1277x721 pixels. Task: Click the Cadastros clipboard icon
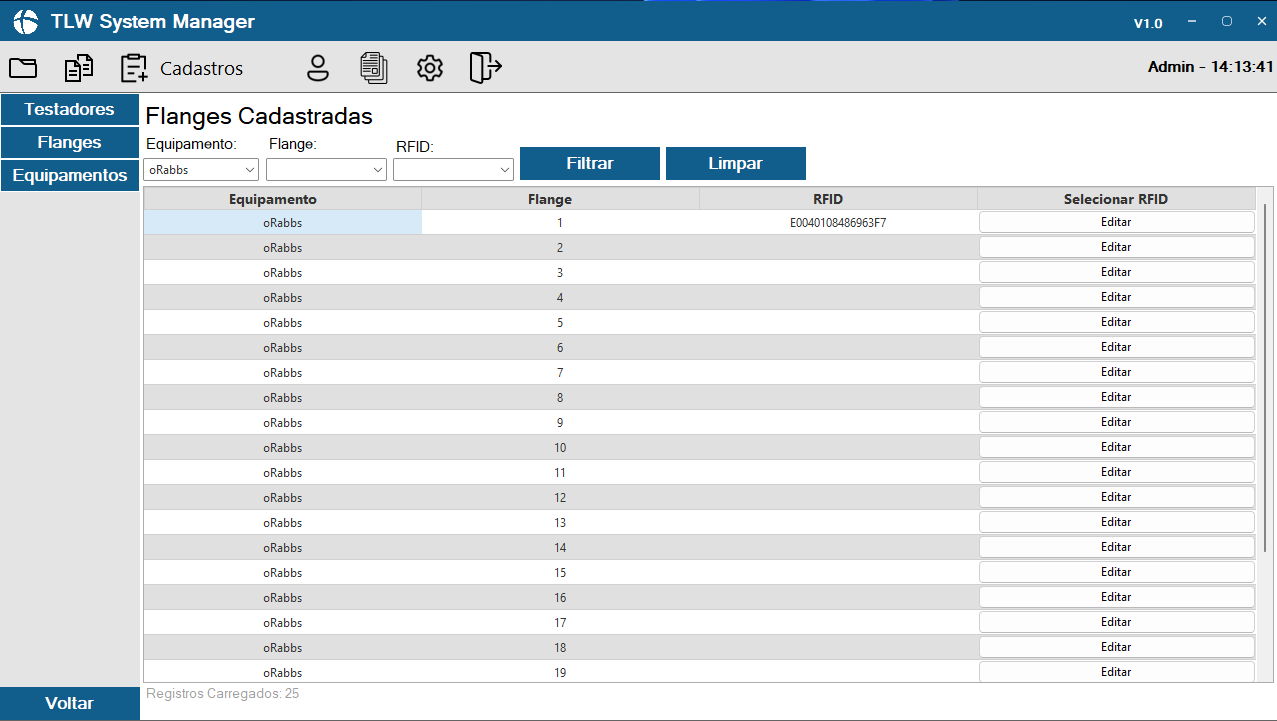click(133, 68)
